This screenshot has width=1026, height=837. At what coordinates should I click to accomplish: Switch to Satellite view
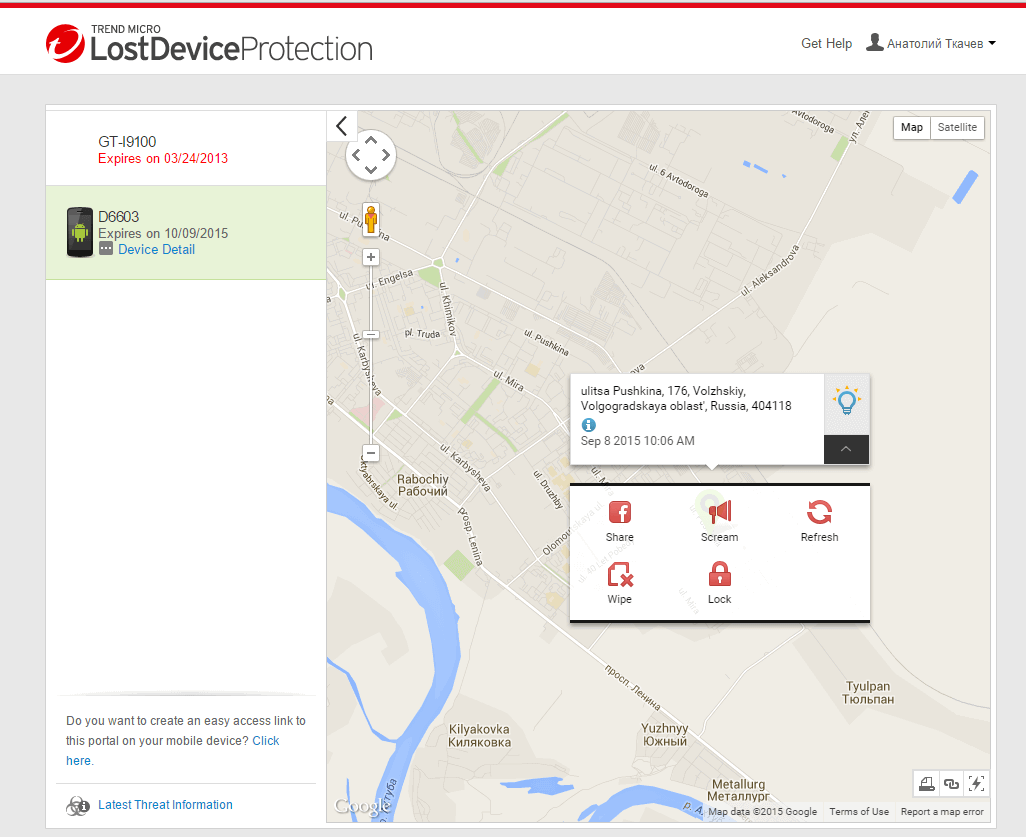point(957,127)
